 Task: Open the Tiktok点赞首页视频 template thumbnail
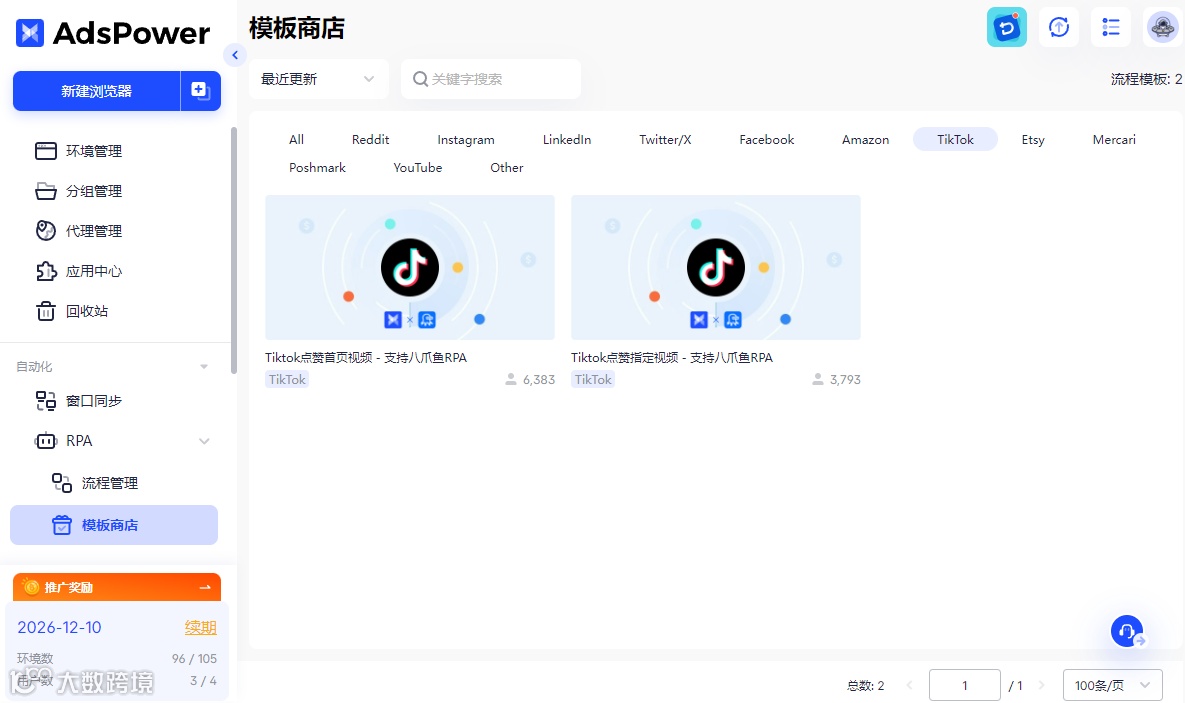point(410,268)
